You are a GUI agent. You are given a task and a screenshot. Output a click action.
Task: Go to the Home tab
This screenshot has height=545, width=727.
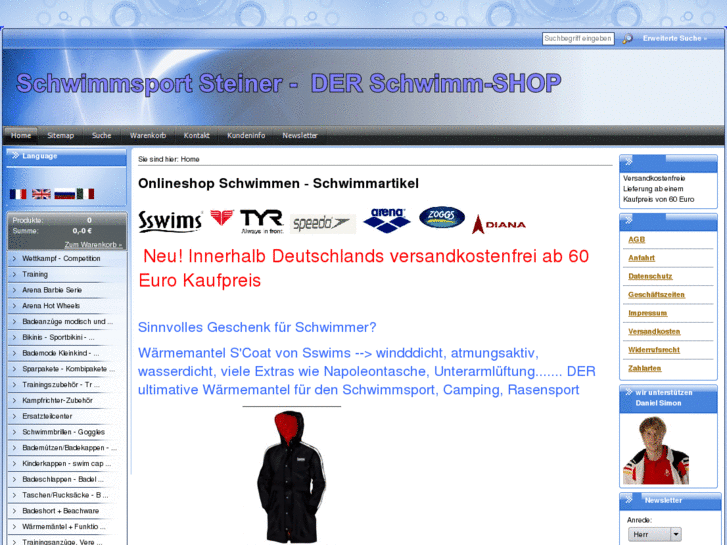(21, 135)
